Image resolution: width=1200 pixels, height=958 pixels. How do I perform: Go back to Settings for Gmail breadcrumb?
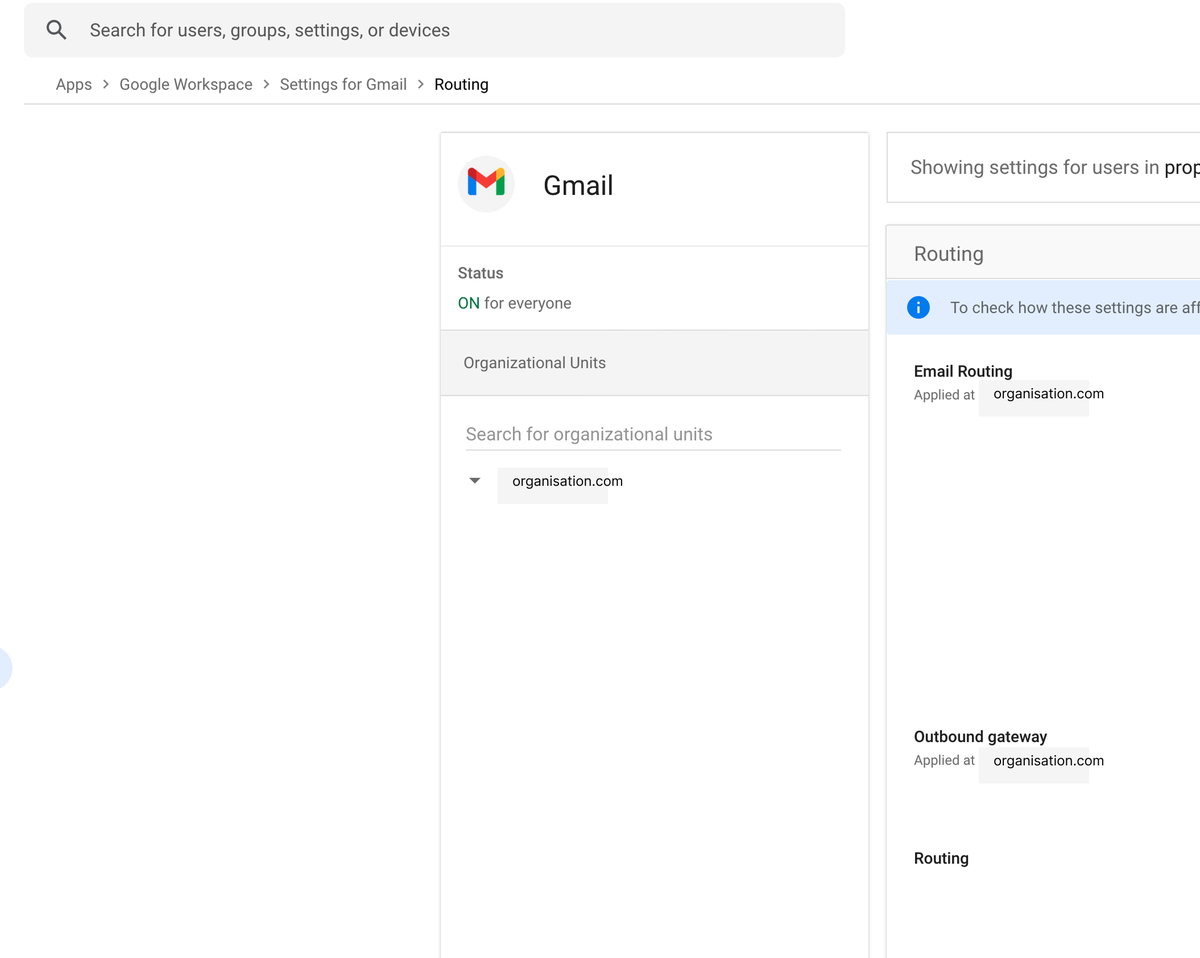(343, 84)
